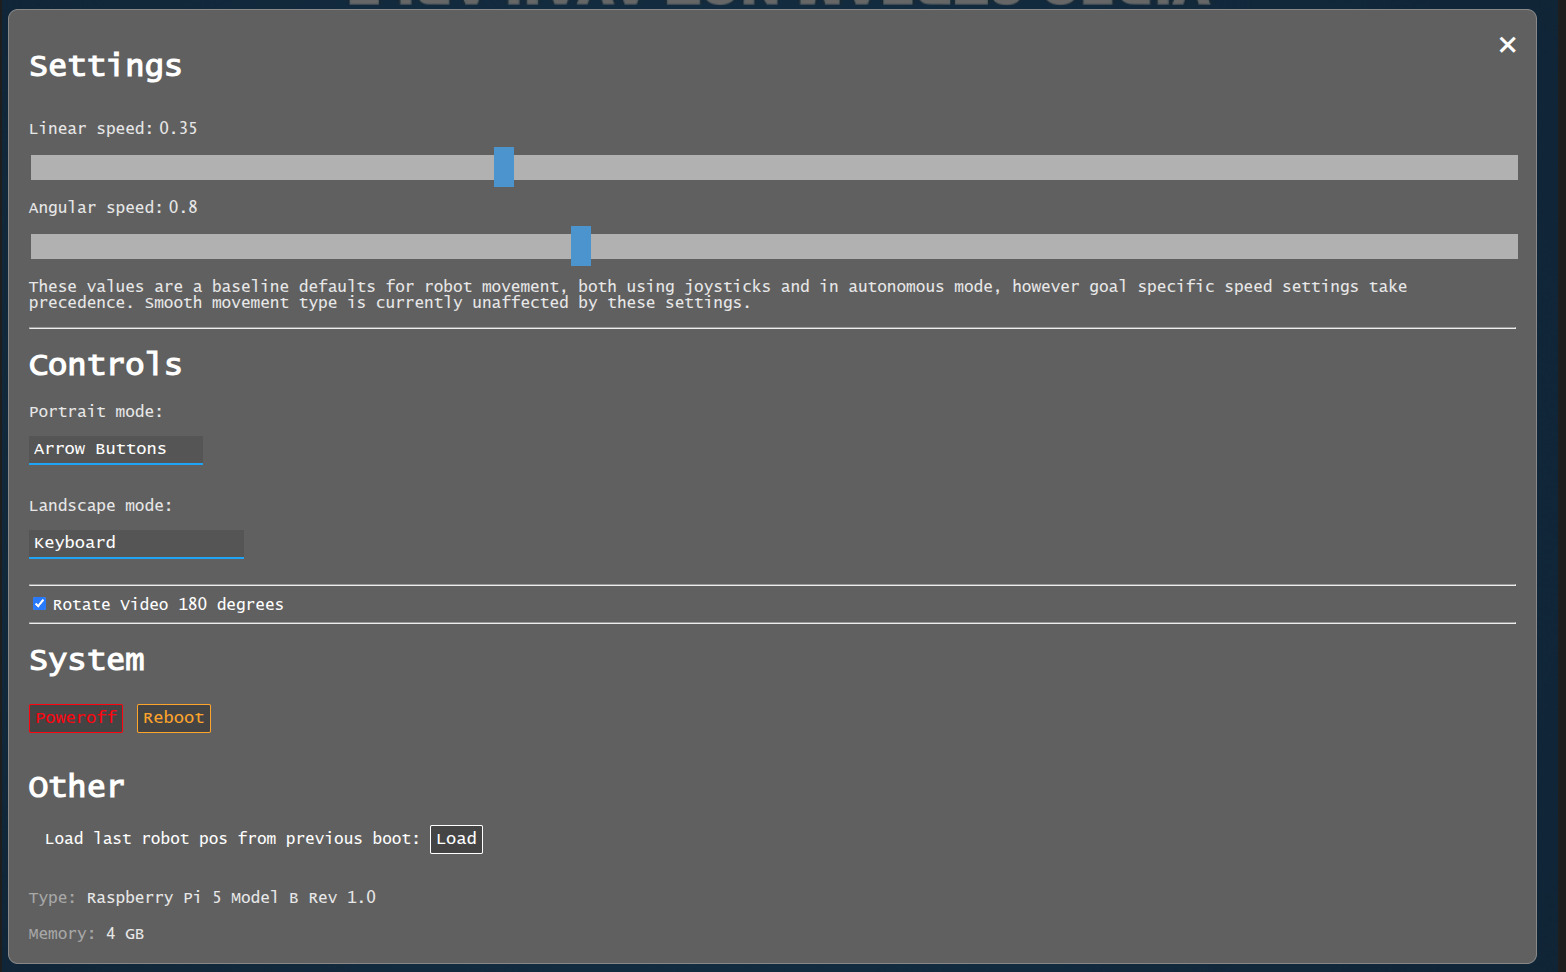1566x972 pixels.
Task: Set Angular speed to minimum on track
Action: pos(36,246)
